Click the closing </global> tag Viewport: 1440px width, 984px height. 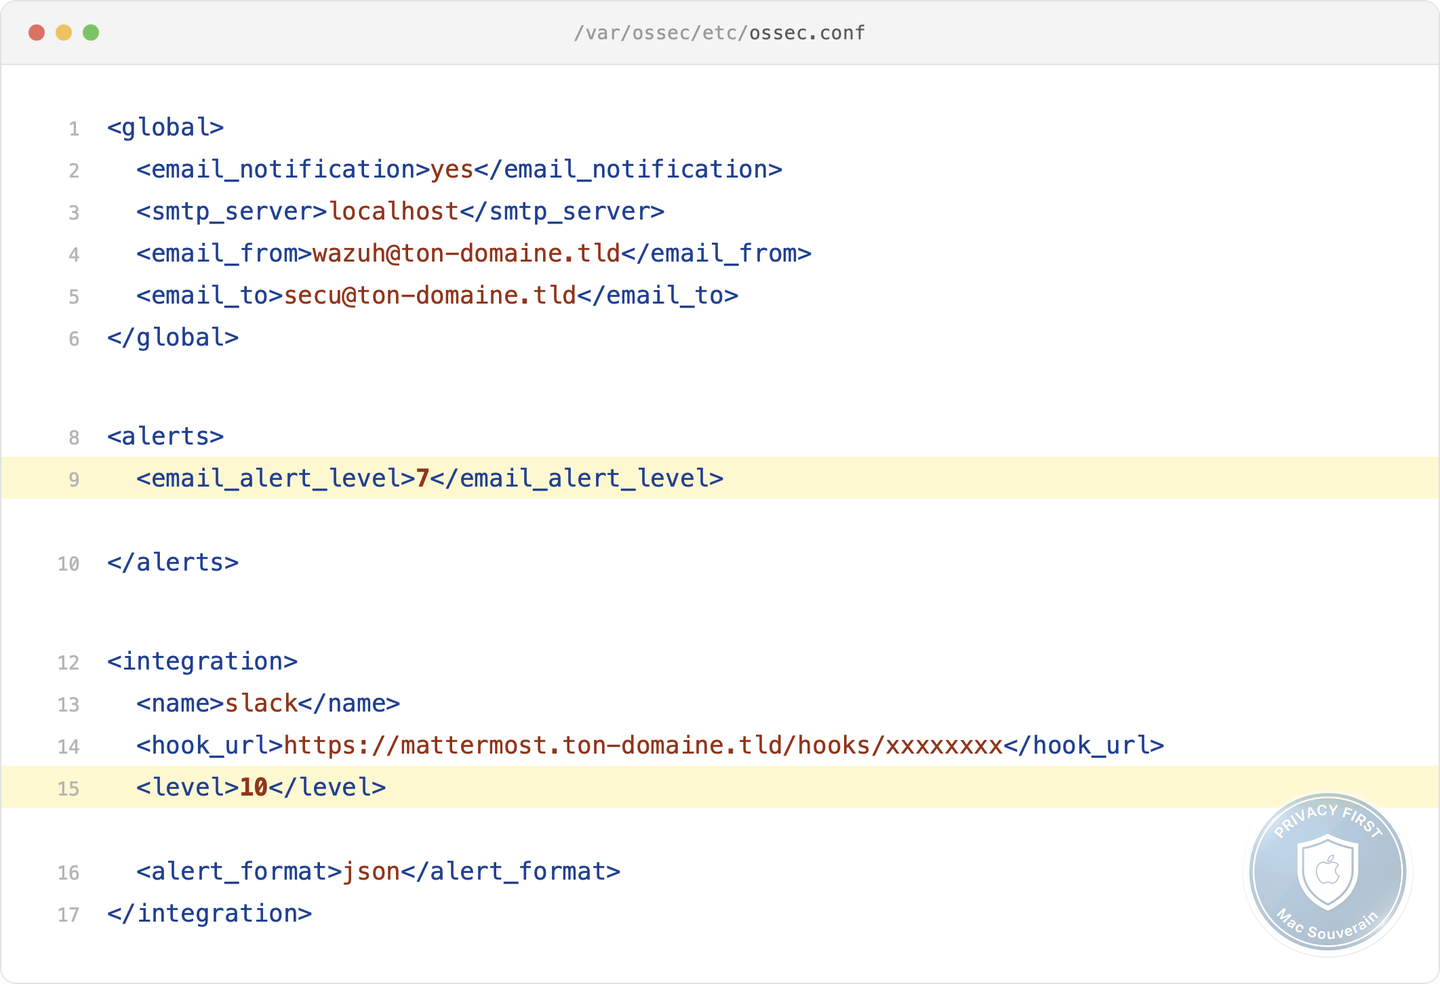tap(173, 338)
